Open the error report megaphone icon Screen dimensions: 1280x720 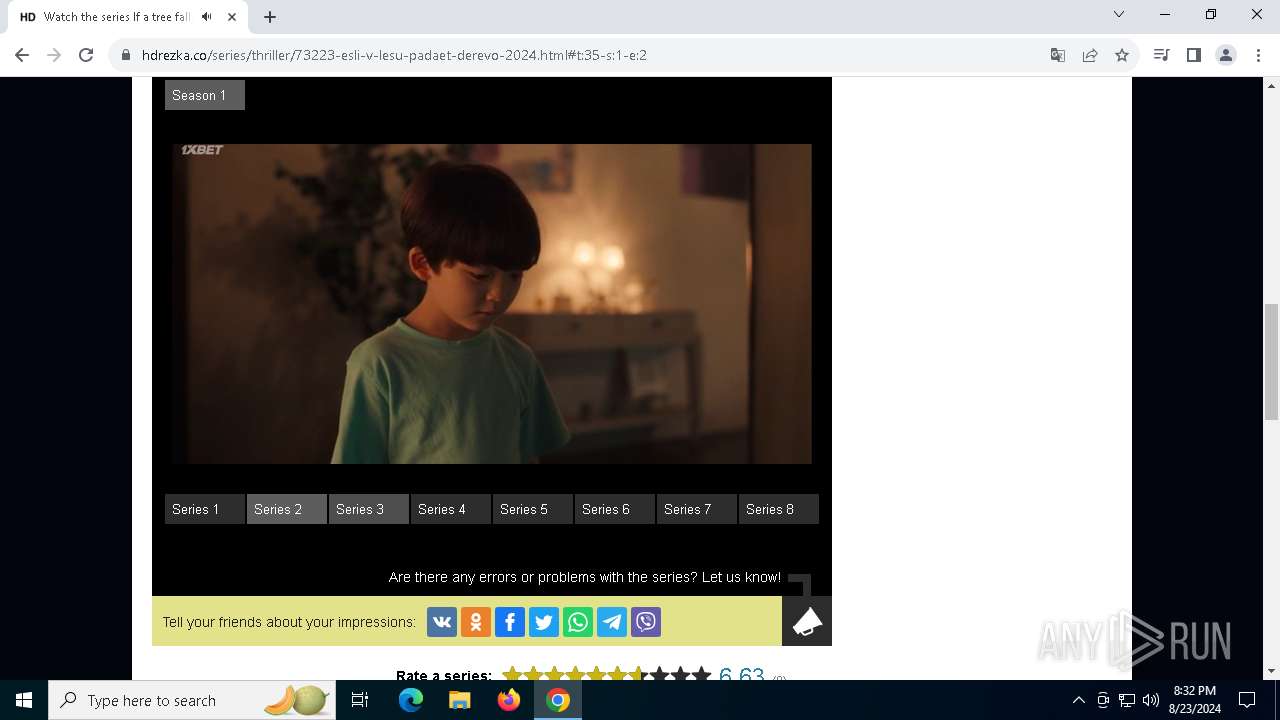(x=807, y=621)
